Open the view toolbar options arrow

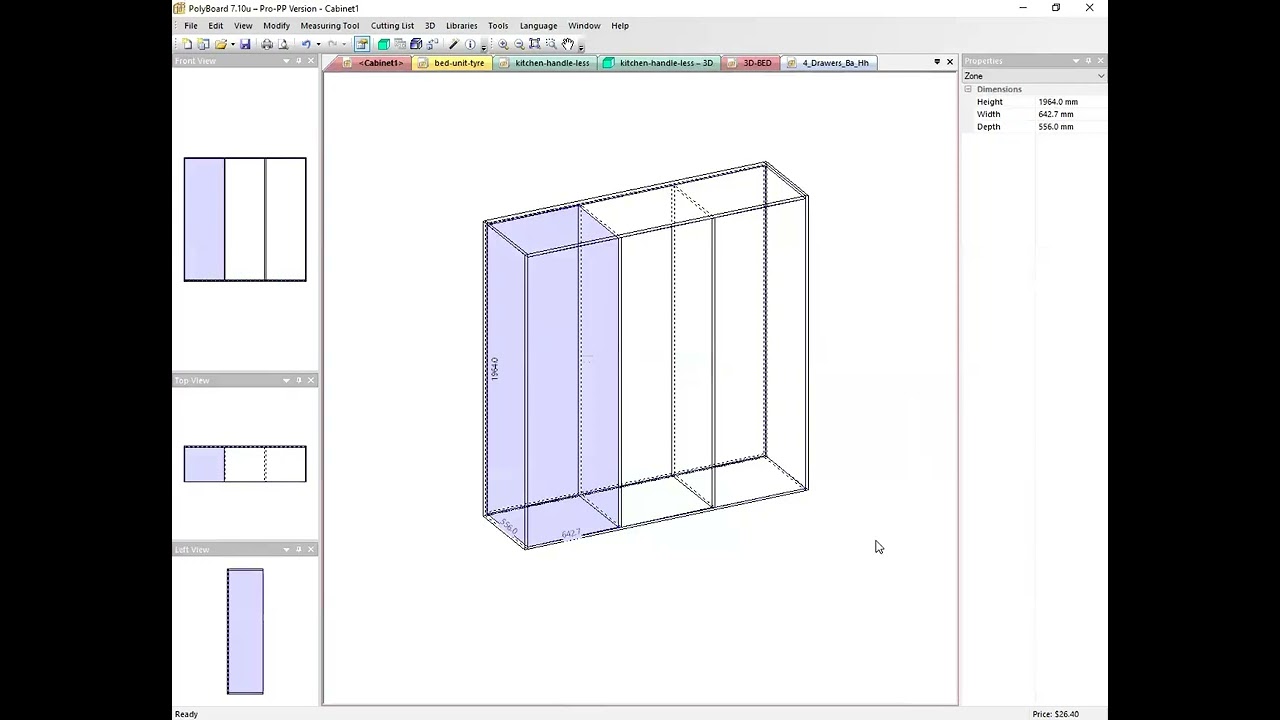point(581,47)
